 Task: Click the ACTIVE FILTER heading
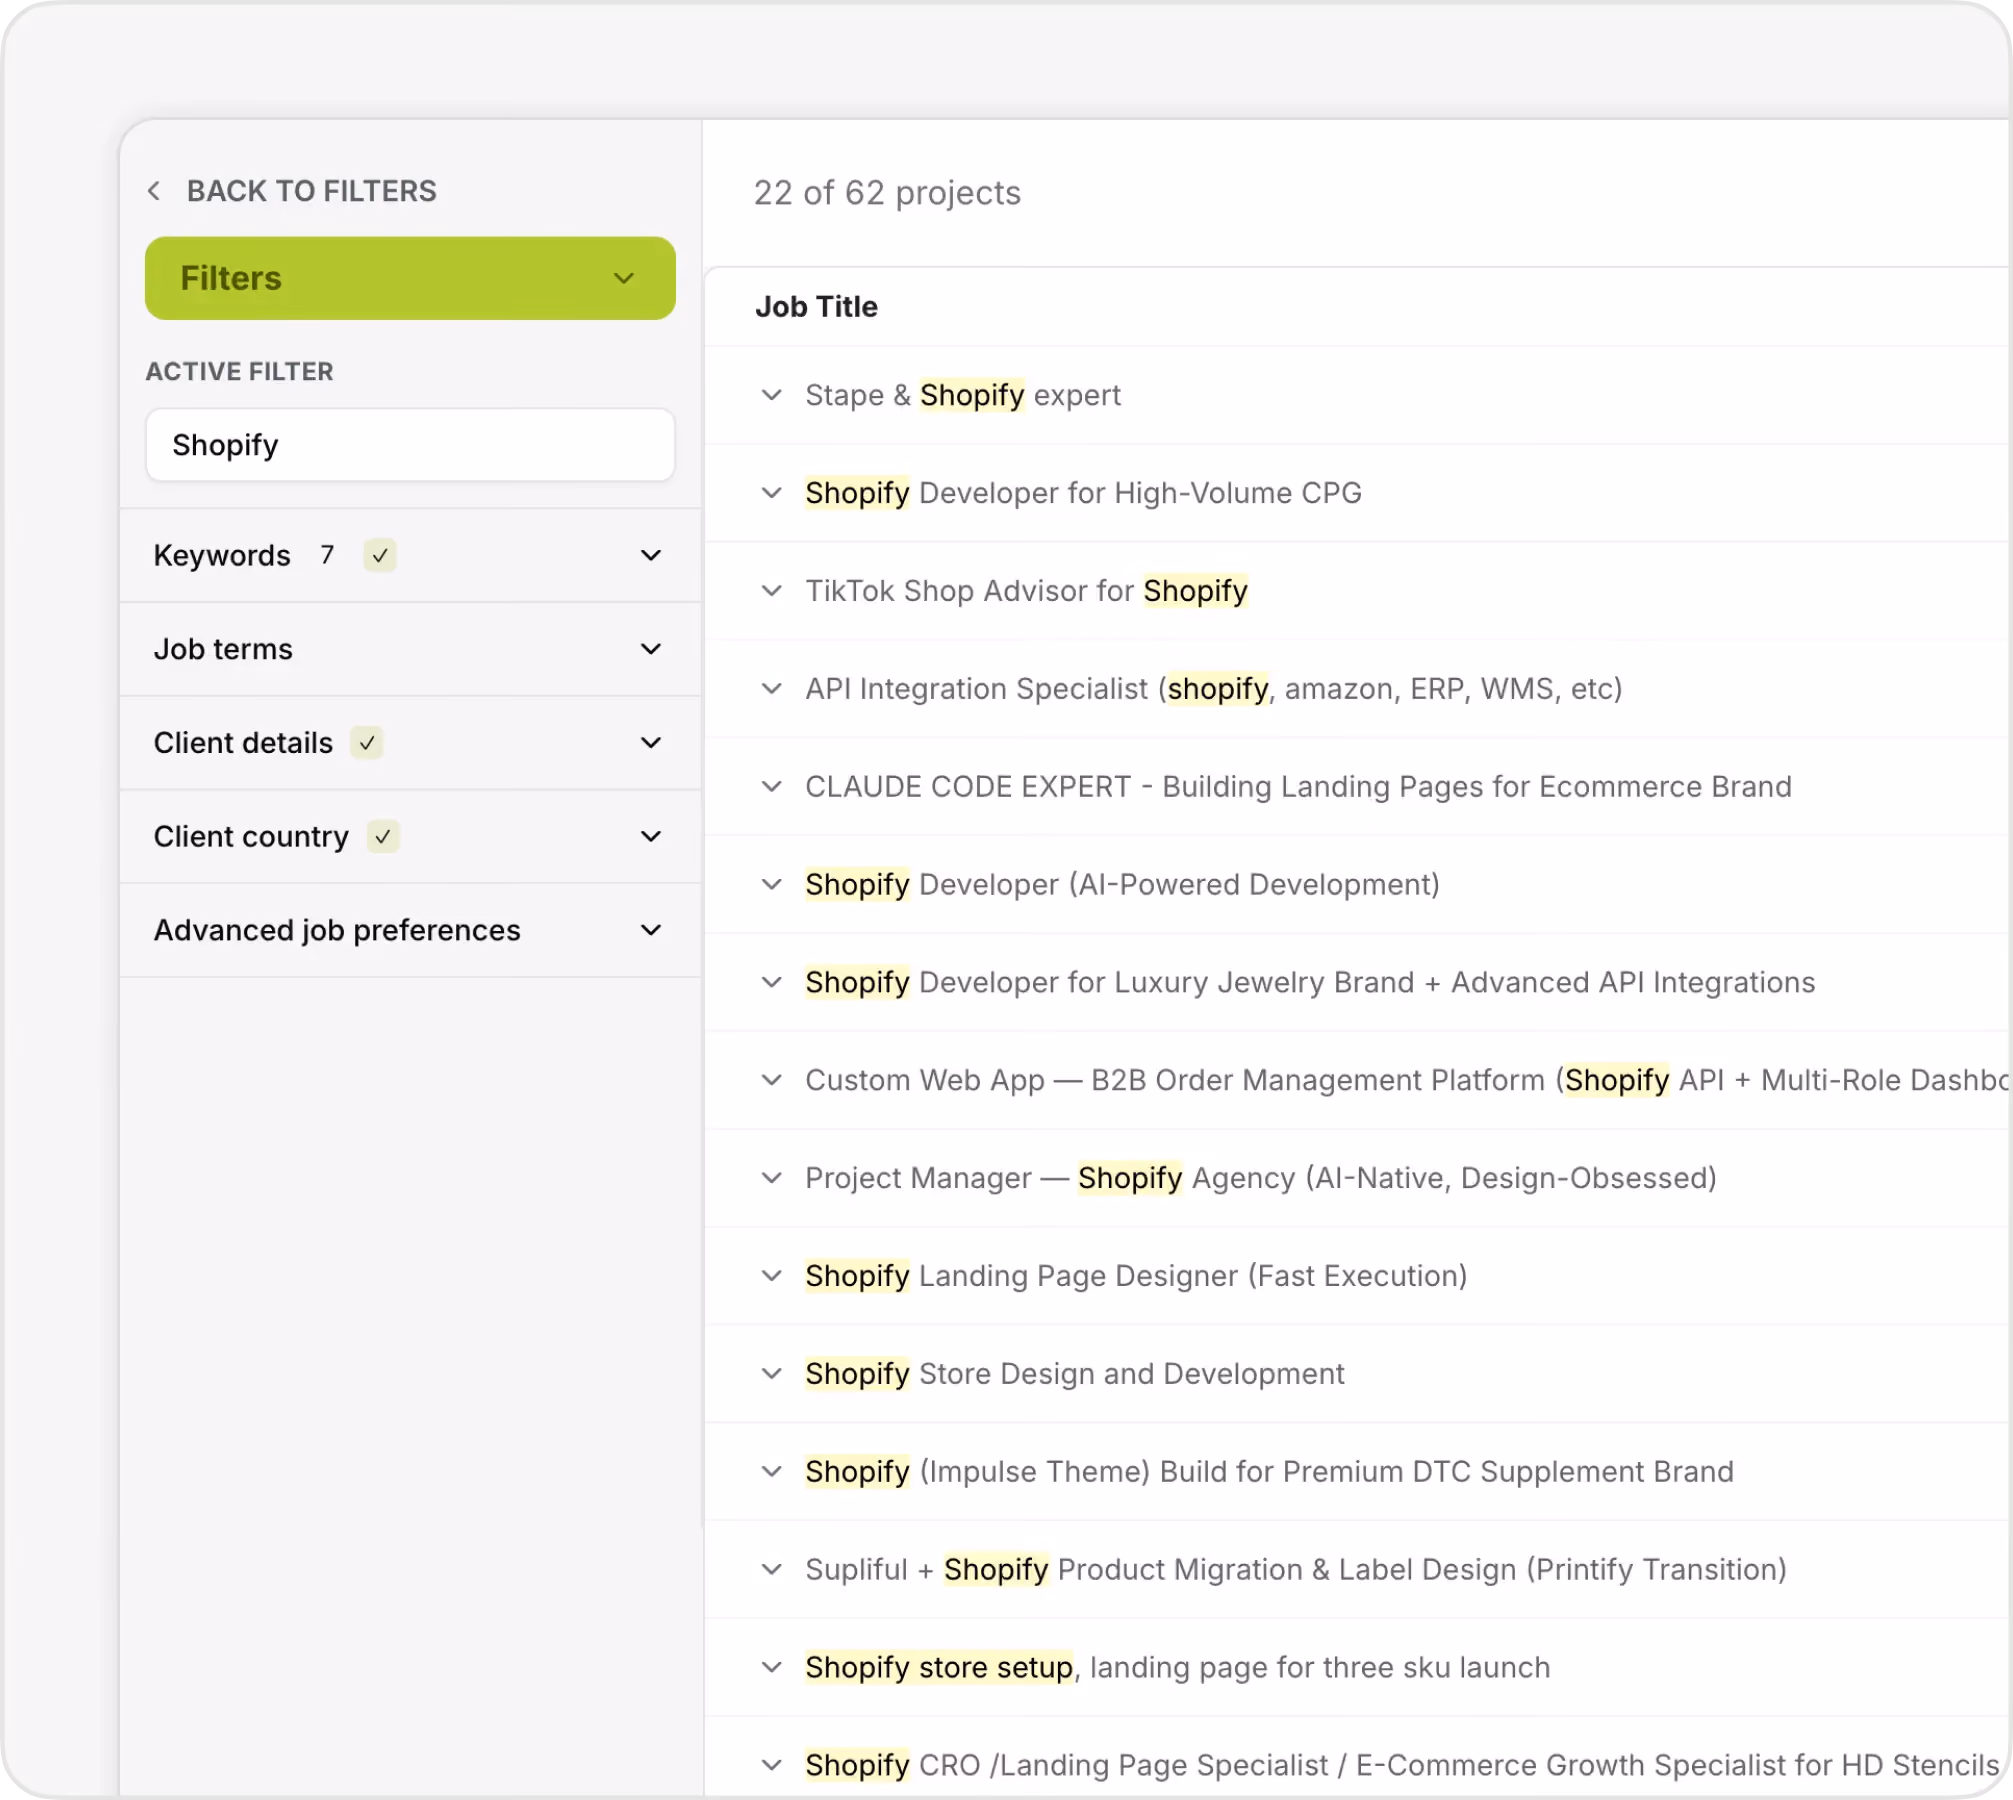(x=239, y=371)
